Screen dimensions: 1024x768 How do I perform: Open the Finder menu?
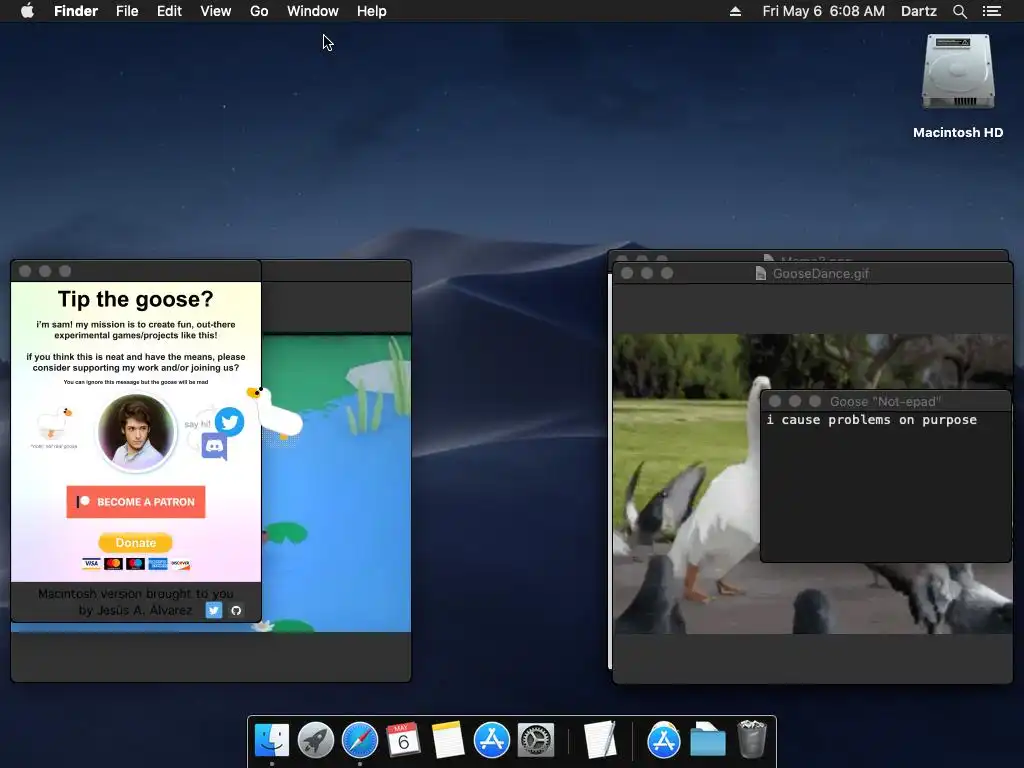click(76, 11)
